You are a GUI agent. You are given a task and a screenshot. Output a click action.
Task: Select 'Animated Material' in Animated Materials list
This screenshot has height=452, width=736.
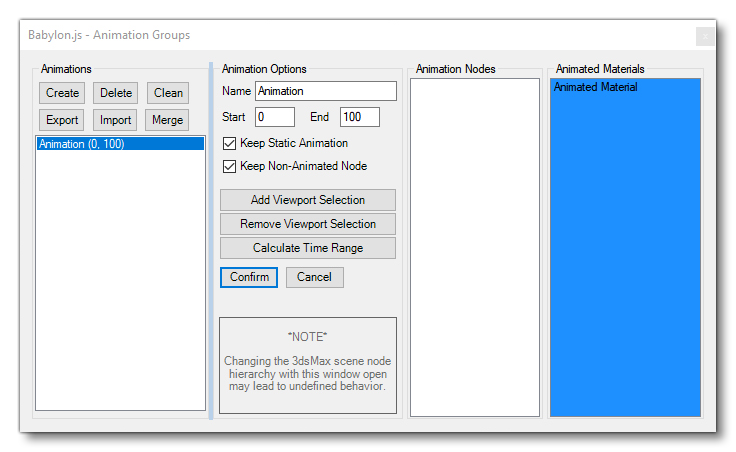(597, 88)
